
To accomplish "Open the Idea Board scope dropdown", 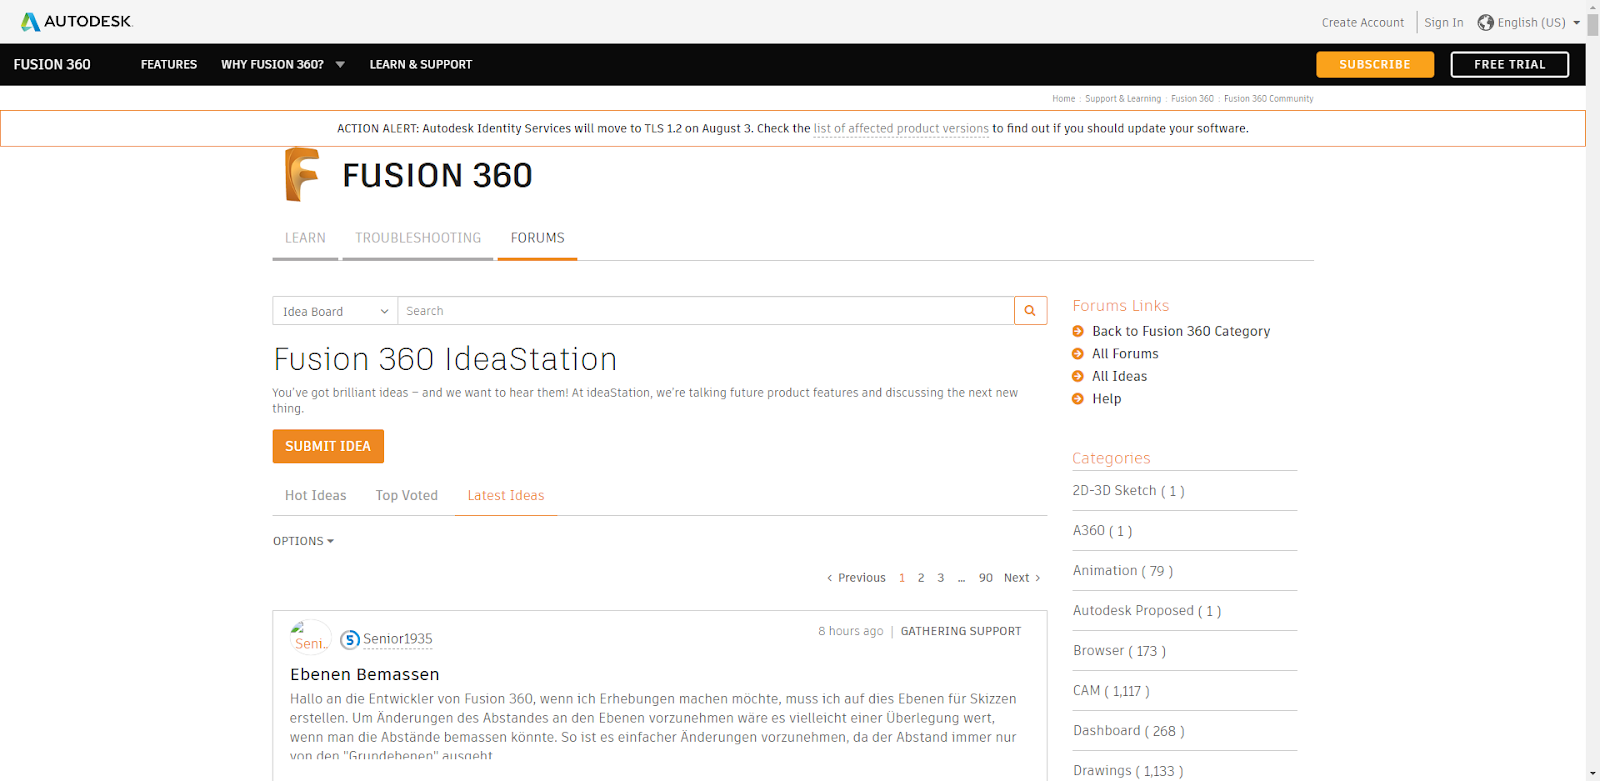I will (x=335, y=311).
